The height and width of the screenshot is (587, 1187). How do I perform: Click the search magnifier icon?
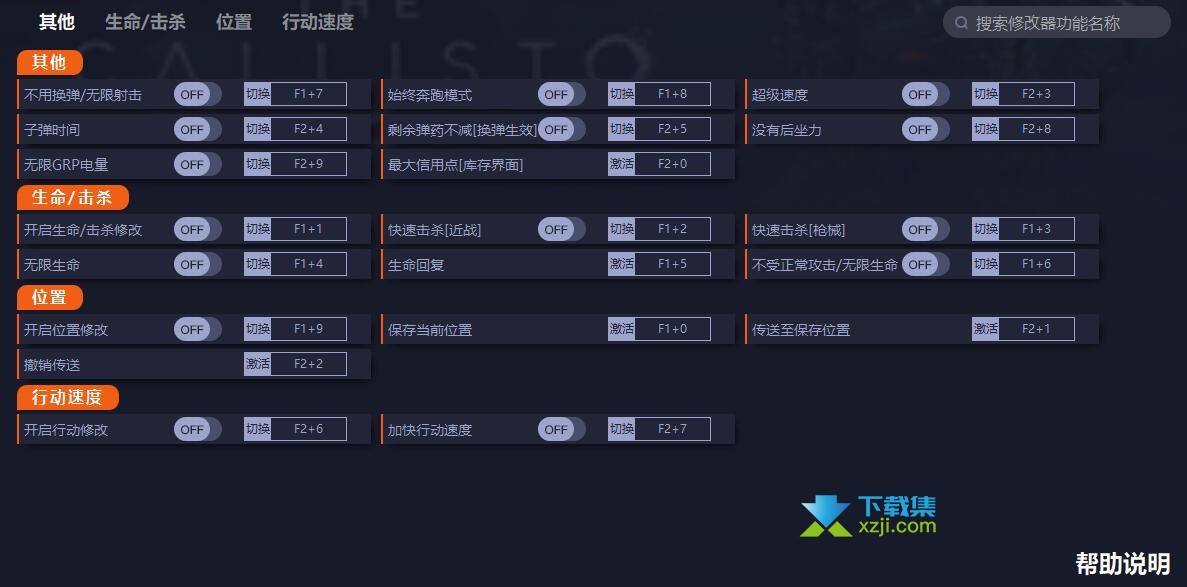pyautogui.click(x=961, y=23)
